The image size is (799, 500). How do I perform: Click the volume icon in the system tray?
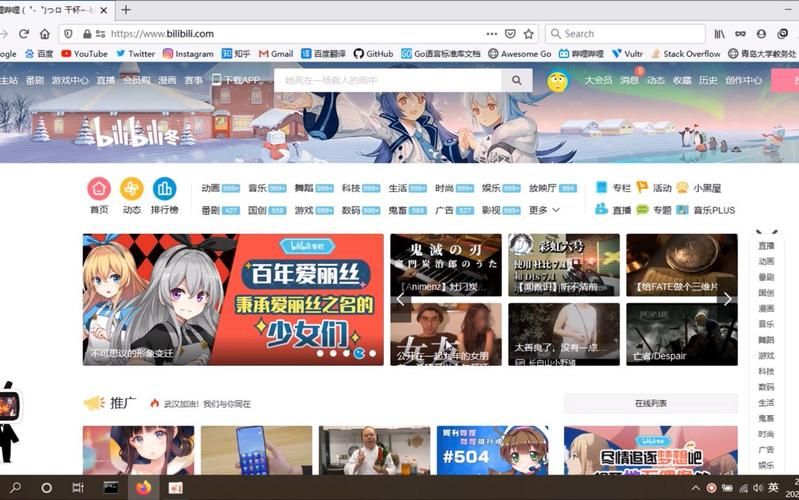coord(758,488)
